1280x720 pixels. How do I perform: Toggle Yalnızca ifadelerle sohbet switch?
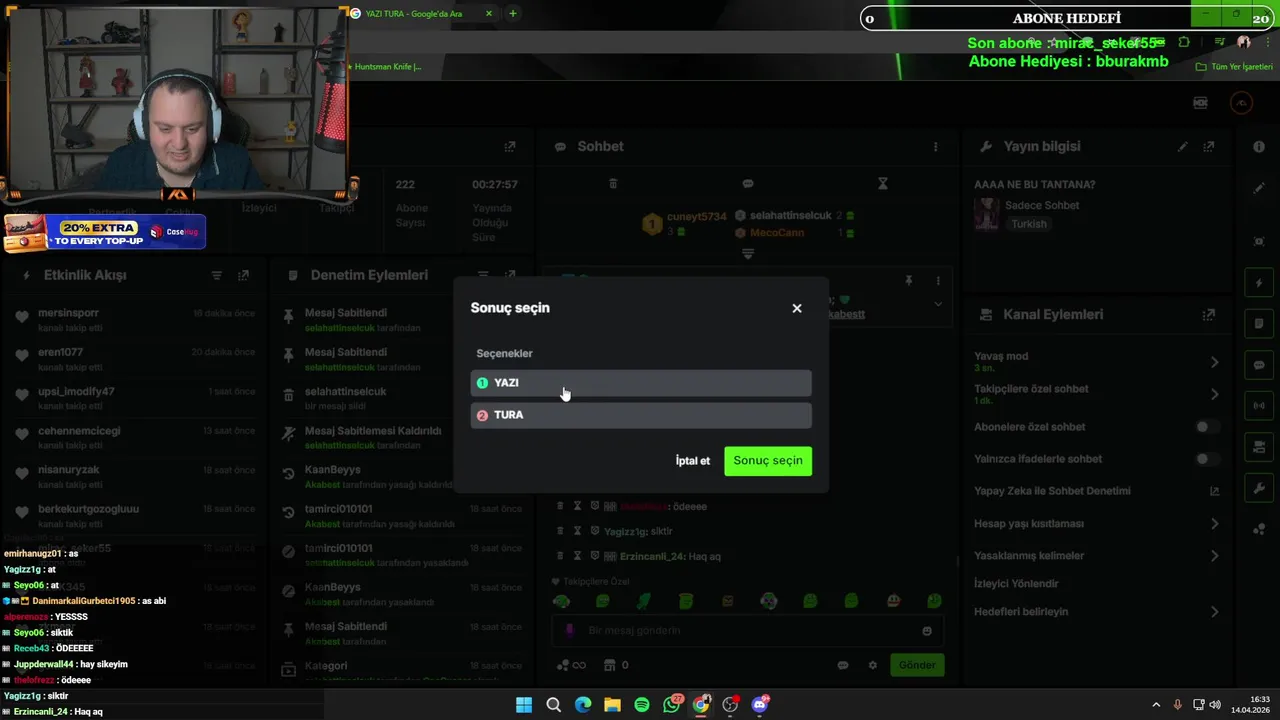point(1208,459)
